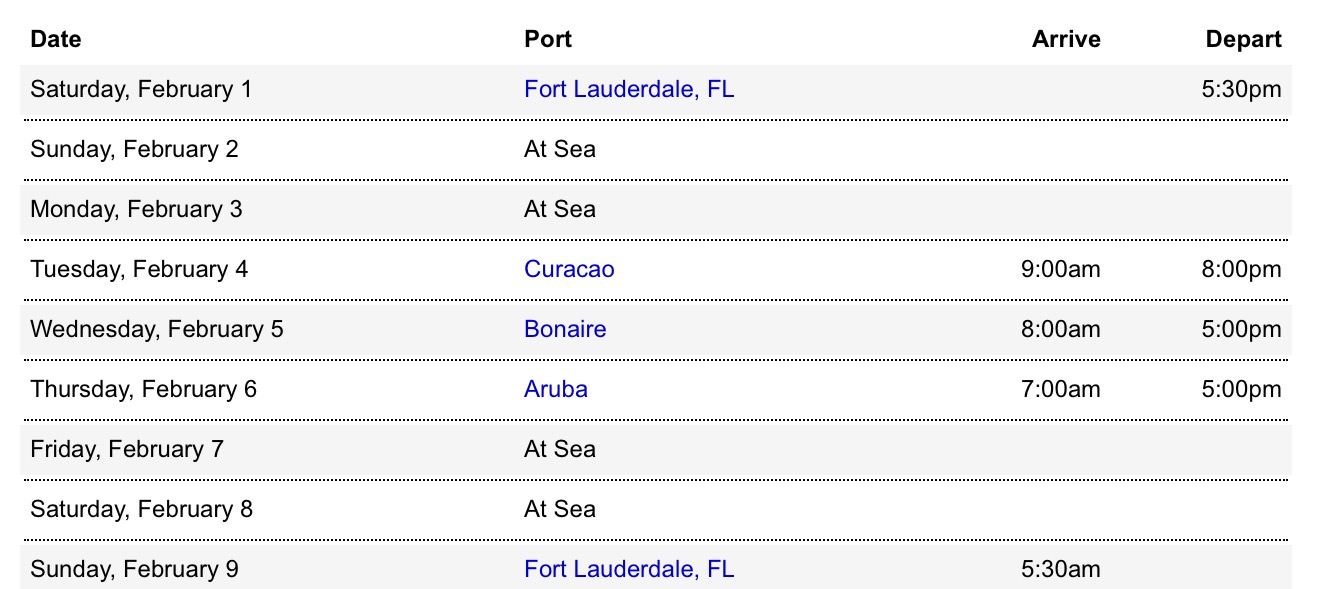Viewport: 1318px width, 589px height.
Task: Click the Saturday, February 8 date cell
Action: point(141,509)
